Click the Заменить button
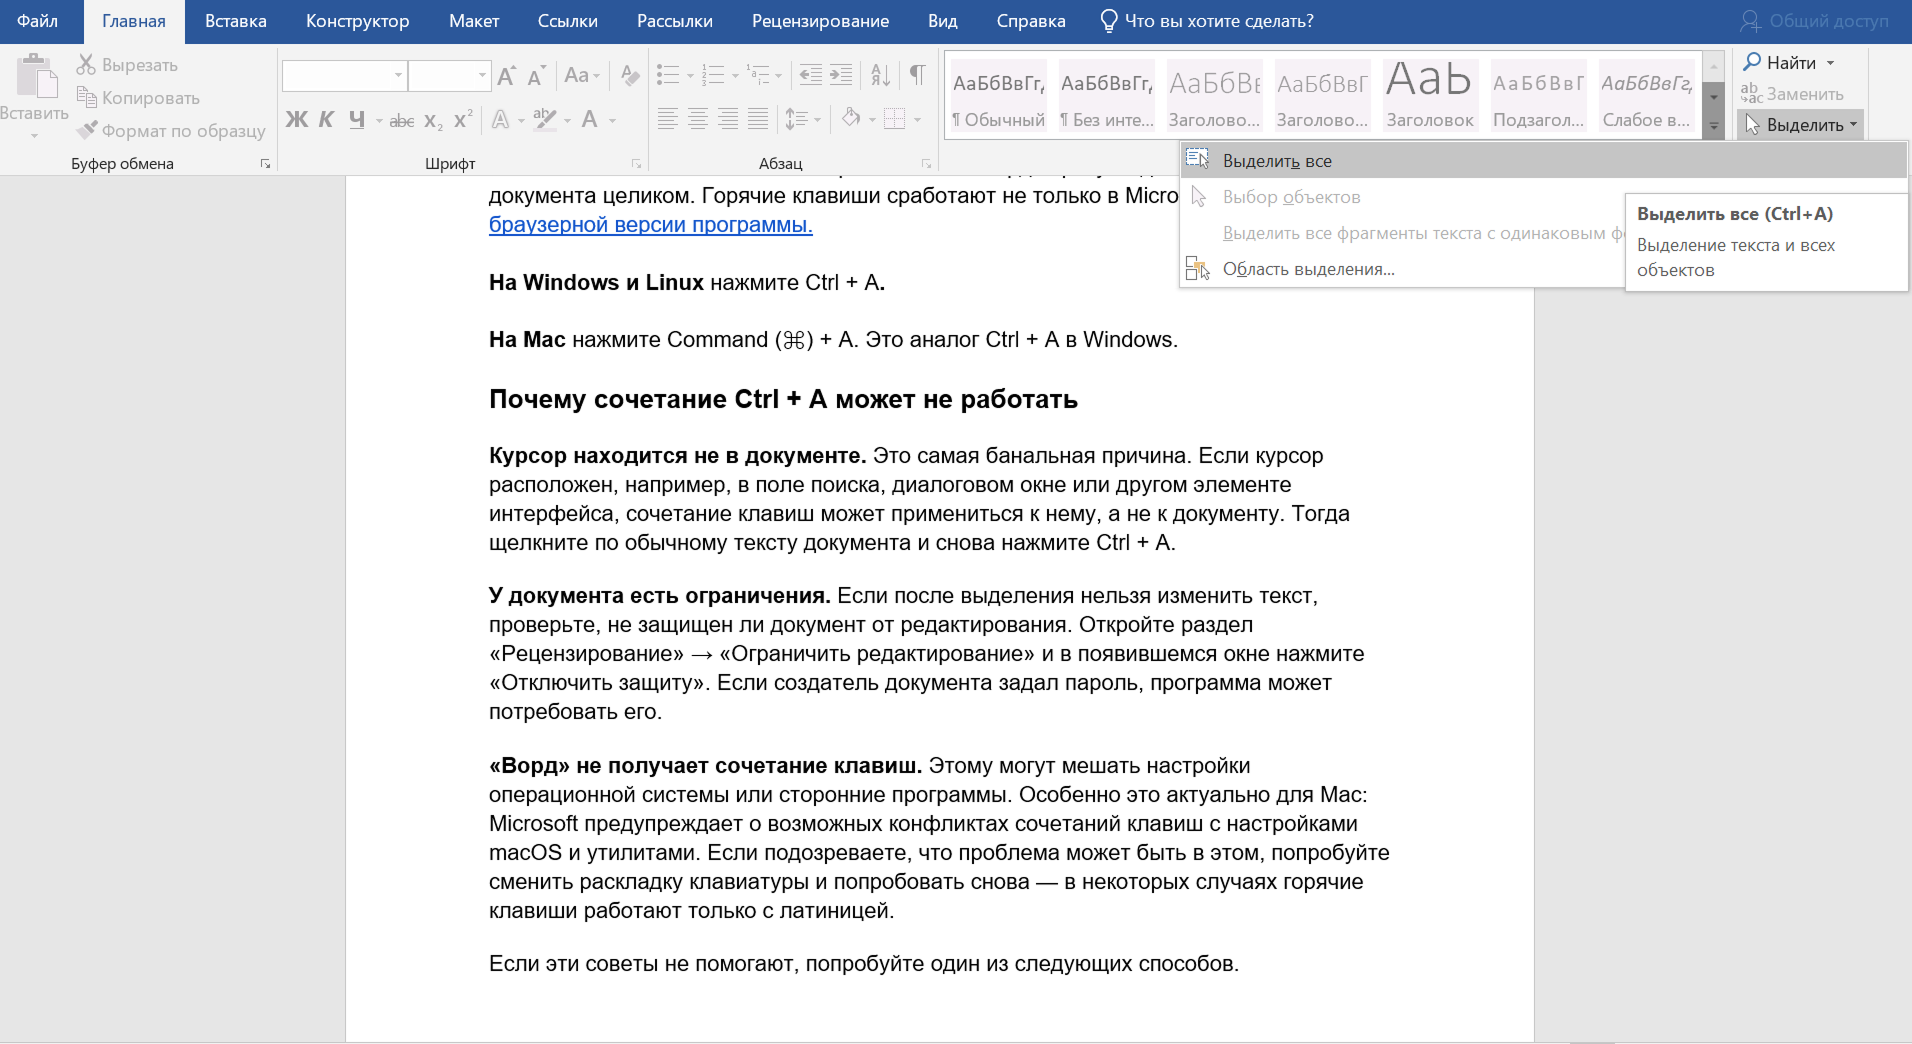The image size is (1912, 1044). pos(1792,94)
